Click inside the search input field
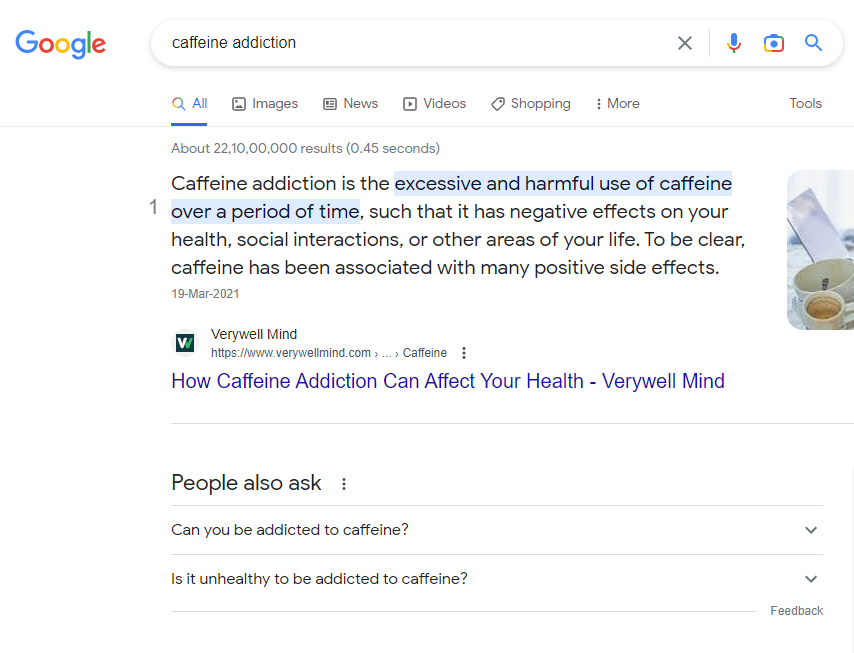Screen dimensions: 854x653 [x=400, y=43]
